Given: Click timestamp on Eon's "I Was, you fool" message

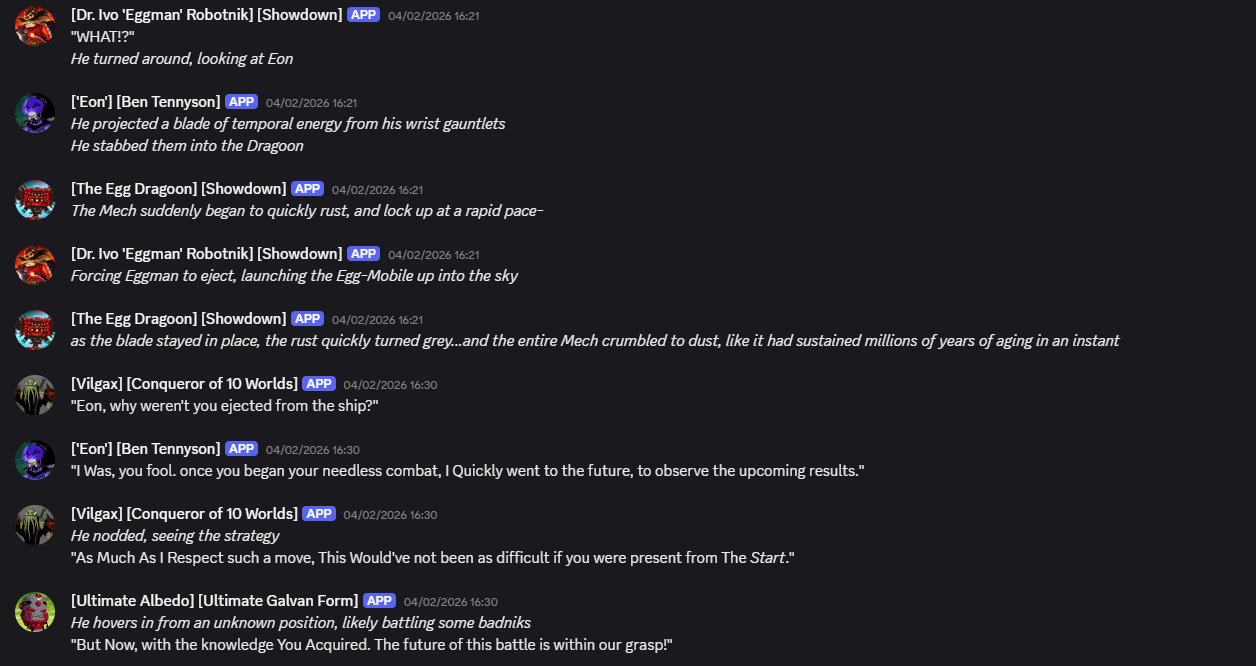Looking at the screenshot, I should pyautogui.click(x=312, y=450).
